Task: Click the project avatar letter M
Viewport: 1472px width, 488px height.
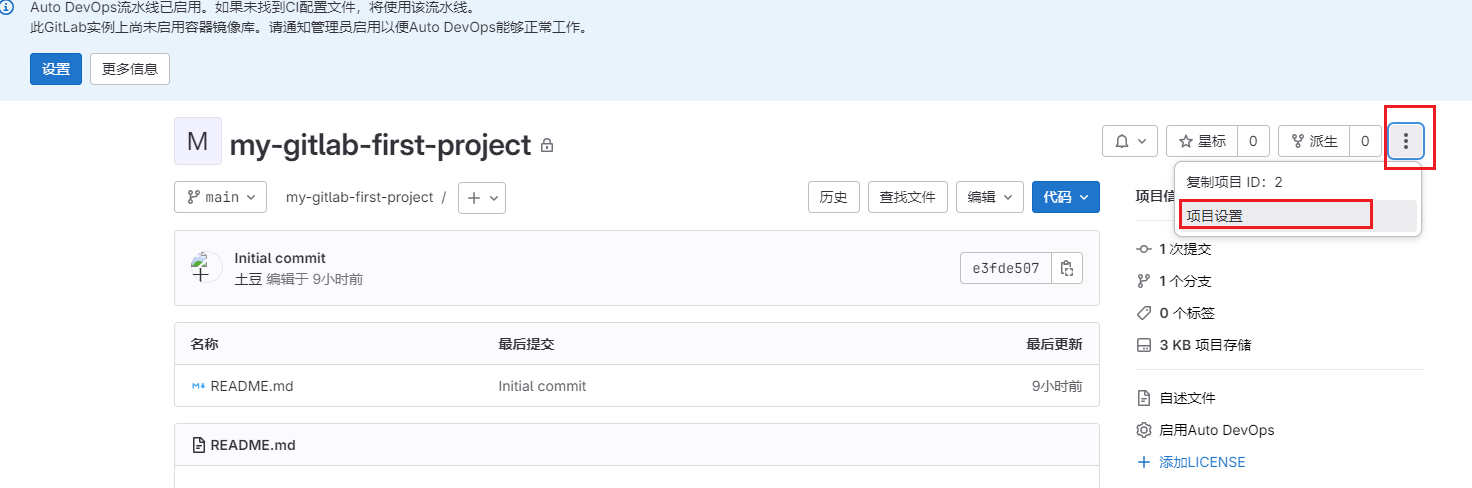Action: [x=197, y=141]
